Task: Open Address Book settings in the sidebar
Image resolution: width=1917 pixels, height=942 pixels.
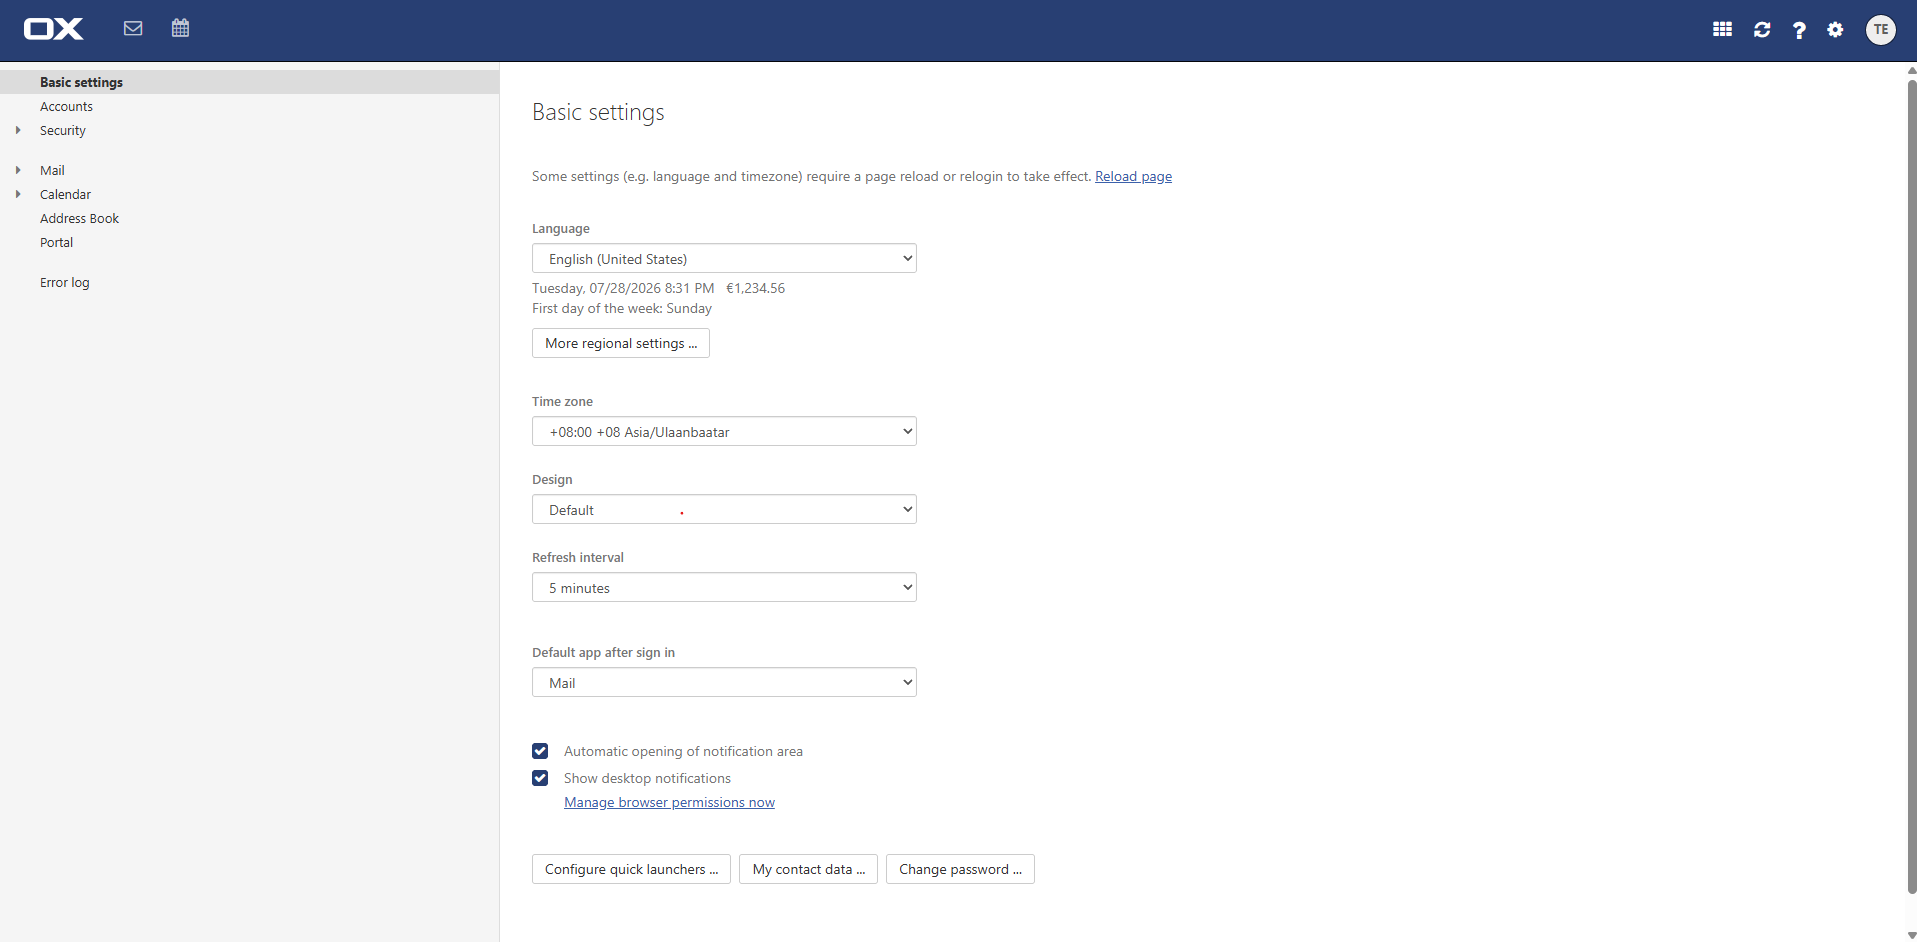Action: (x=249, y=218)
